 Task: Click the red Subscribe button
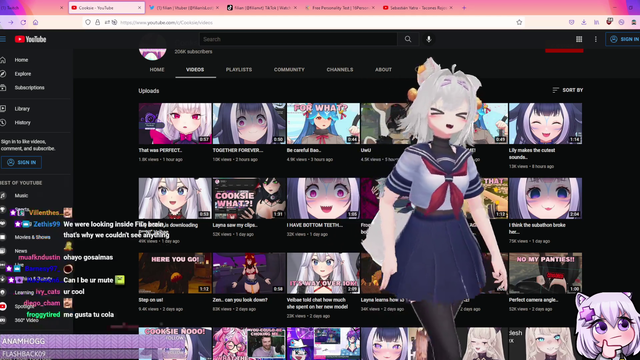click(564, 51)
